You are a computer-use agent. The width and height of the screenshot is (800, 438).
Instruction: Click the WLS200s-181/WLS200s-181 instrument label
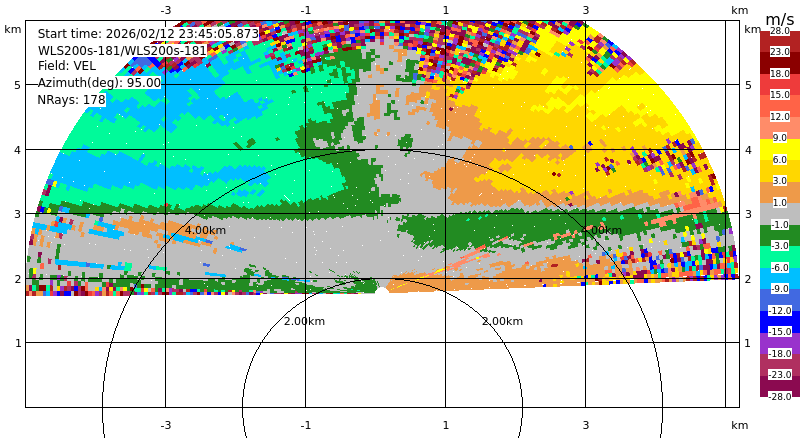(x=122, y=50)
